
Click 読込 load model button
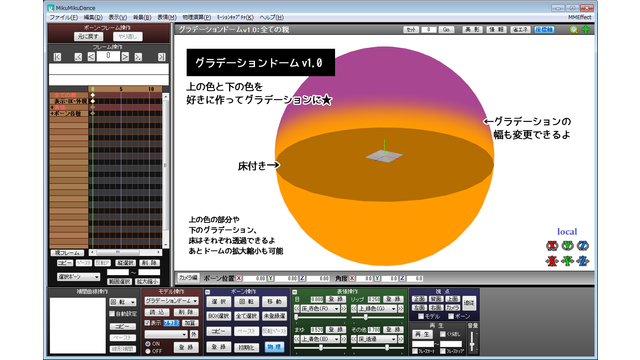tap(158, 312)
